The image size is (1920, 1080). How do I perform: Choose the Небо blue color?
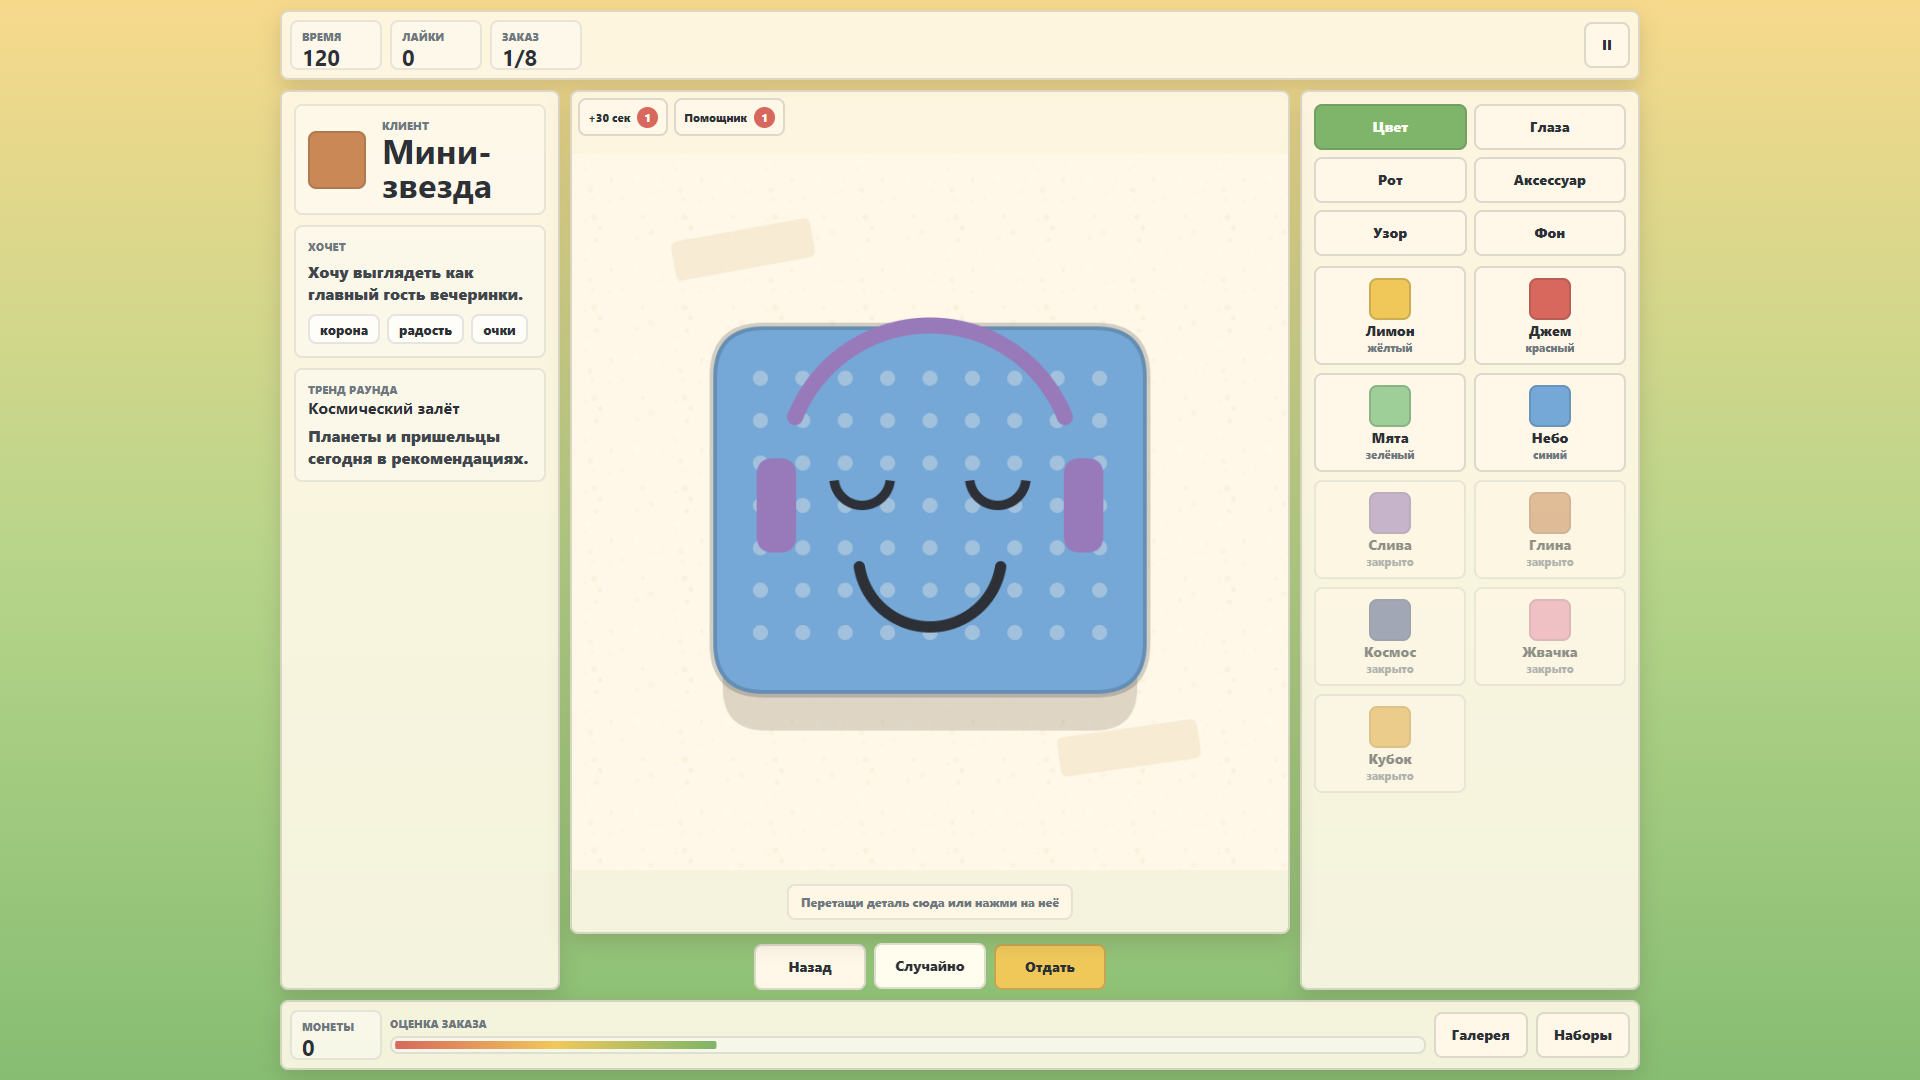pos(1549,422)
